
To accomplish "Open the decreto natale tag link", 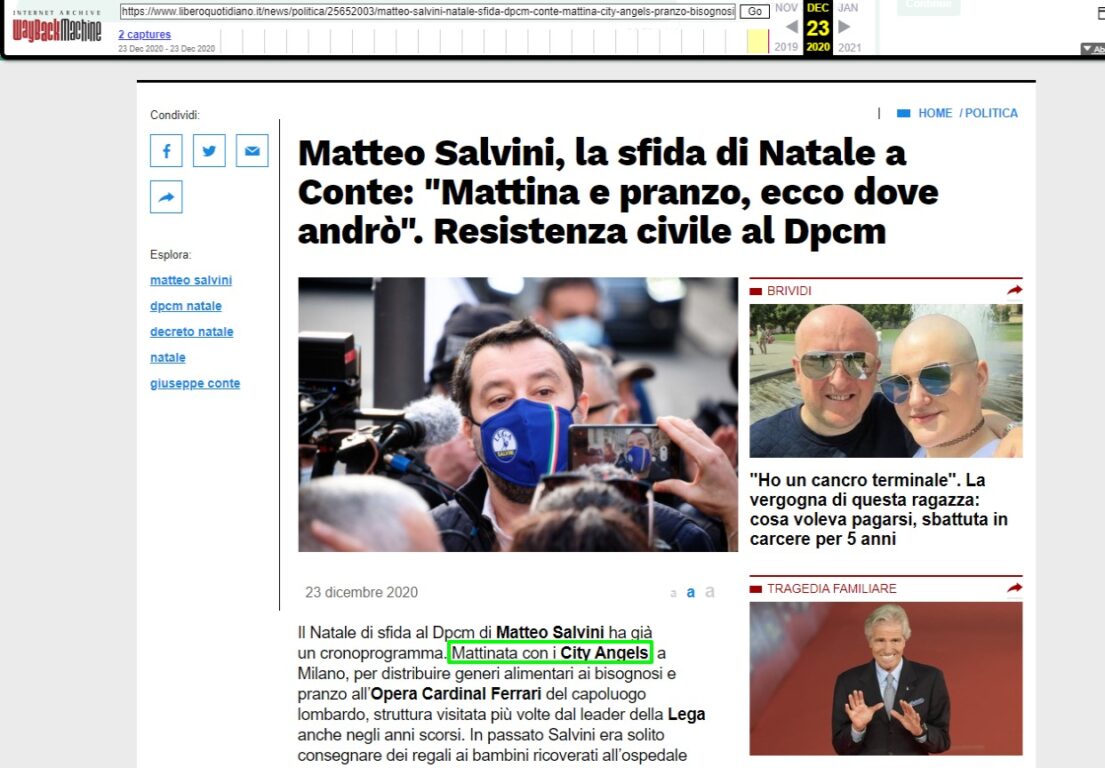I will [192, 332].
